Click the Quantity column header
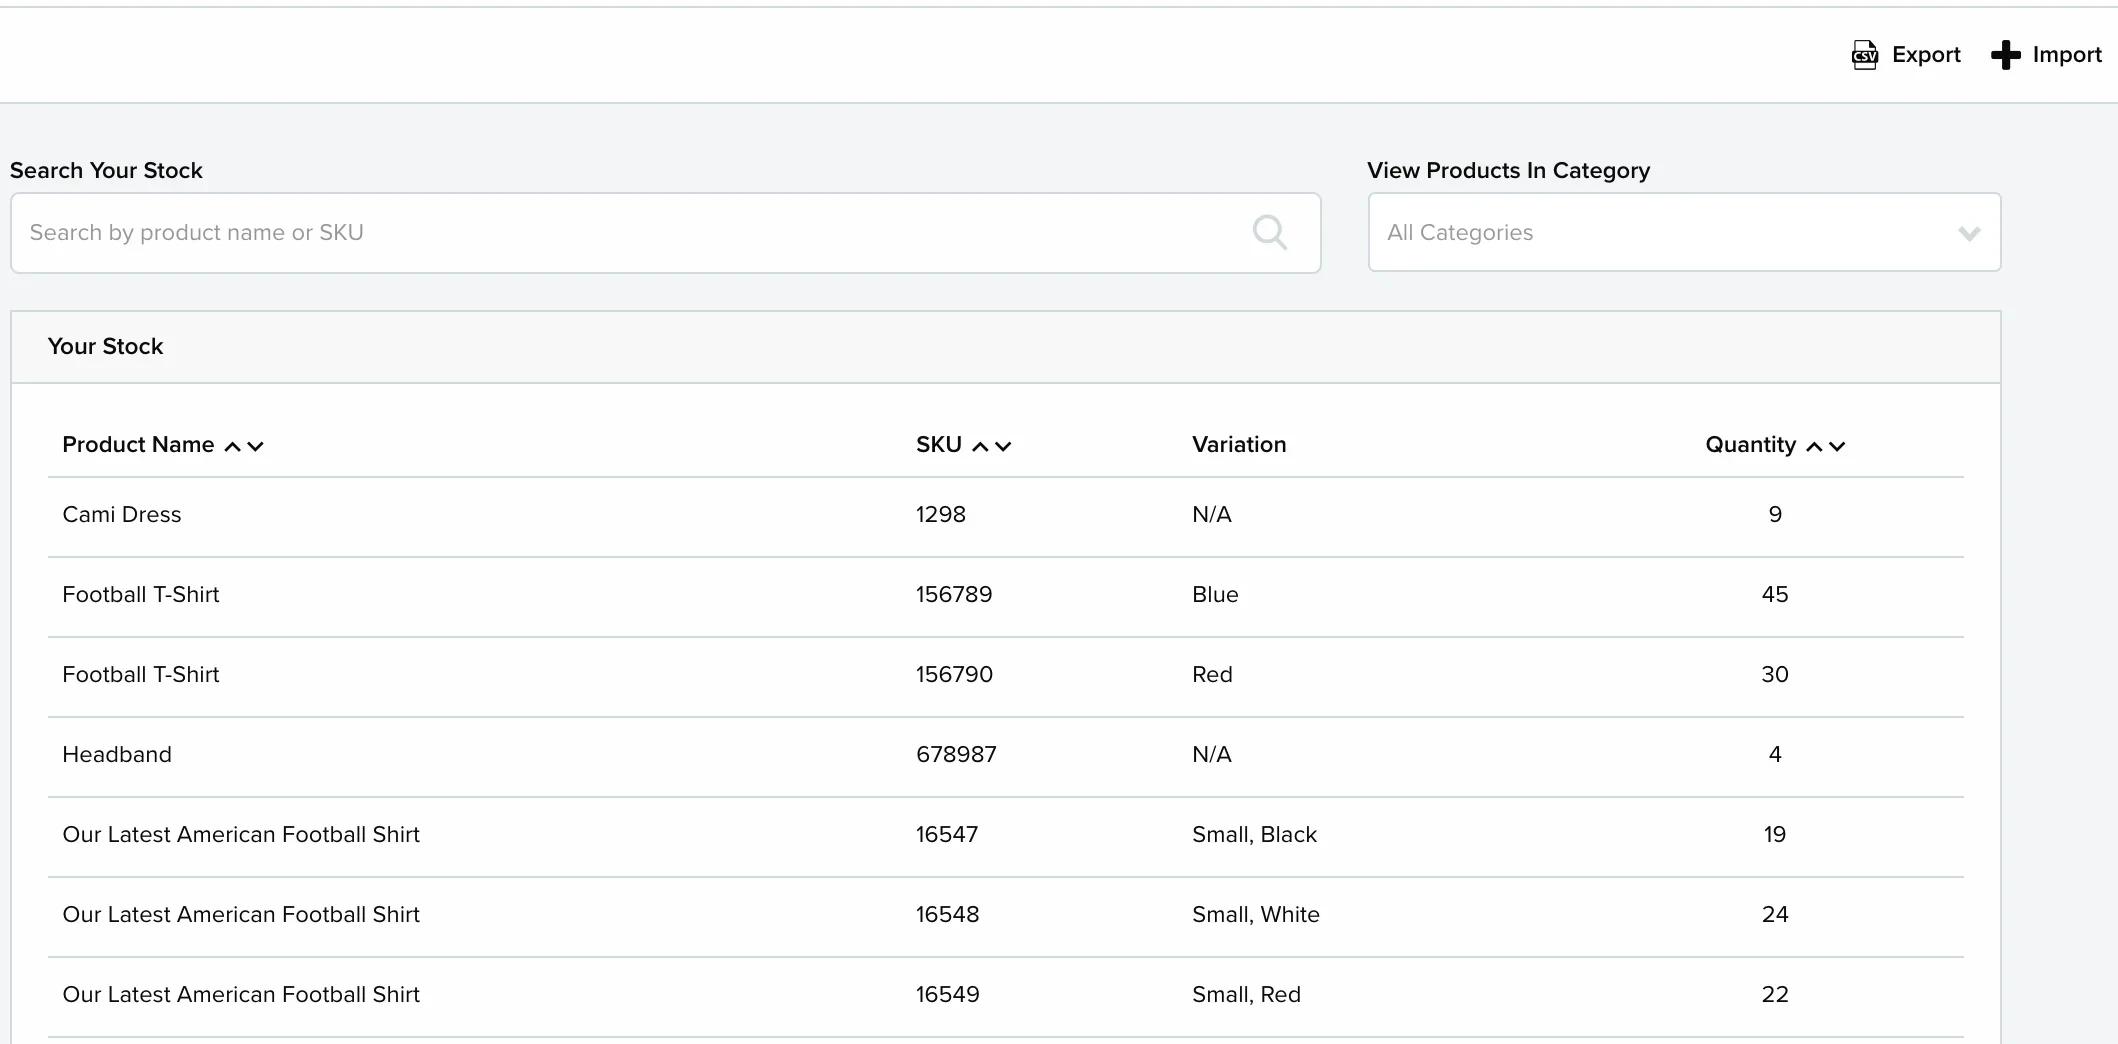Screen dimensions: 2118x1044 (1751, 445)
